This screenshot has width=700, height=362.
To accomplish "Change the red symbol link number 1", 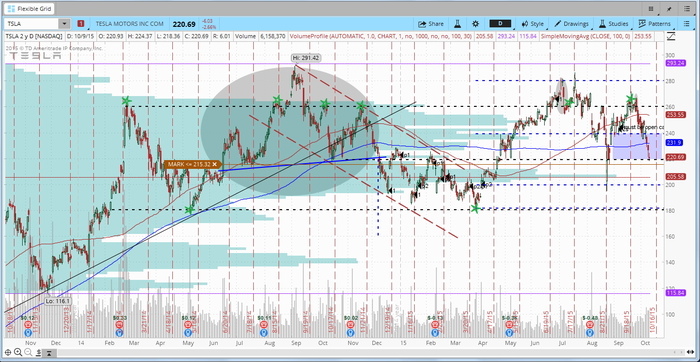I will 80,24.
